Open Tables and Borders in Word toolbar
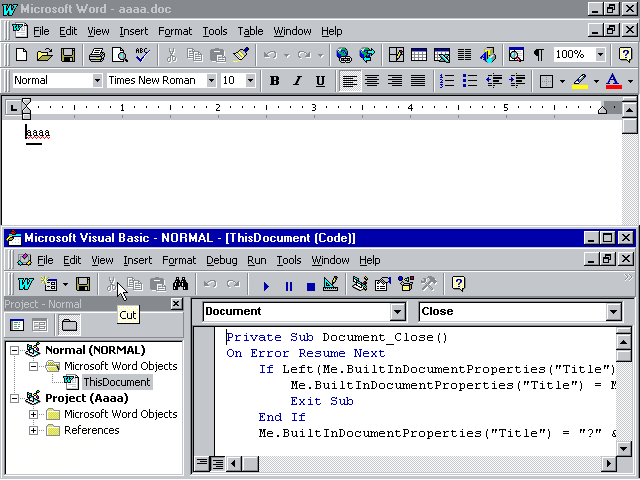Viewport: 640px width, 480px height. 396,55
